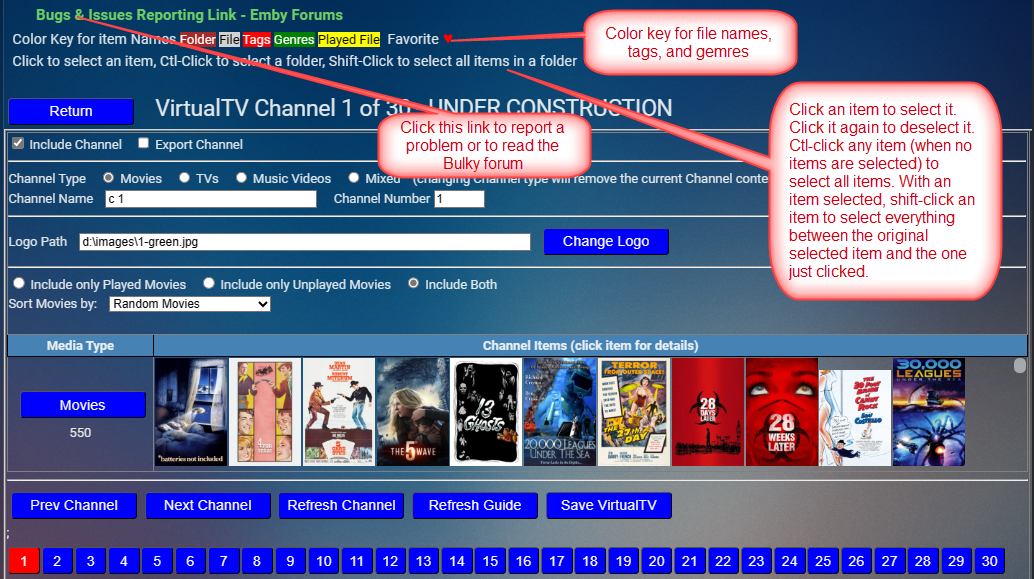The width and height of the screenshot is (1034, 579).
Task: Click the Change Logo button
Action: point(606,241)
